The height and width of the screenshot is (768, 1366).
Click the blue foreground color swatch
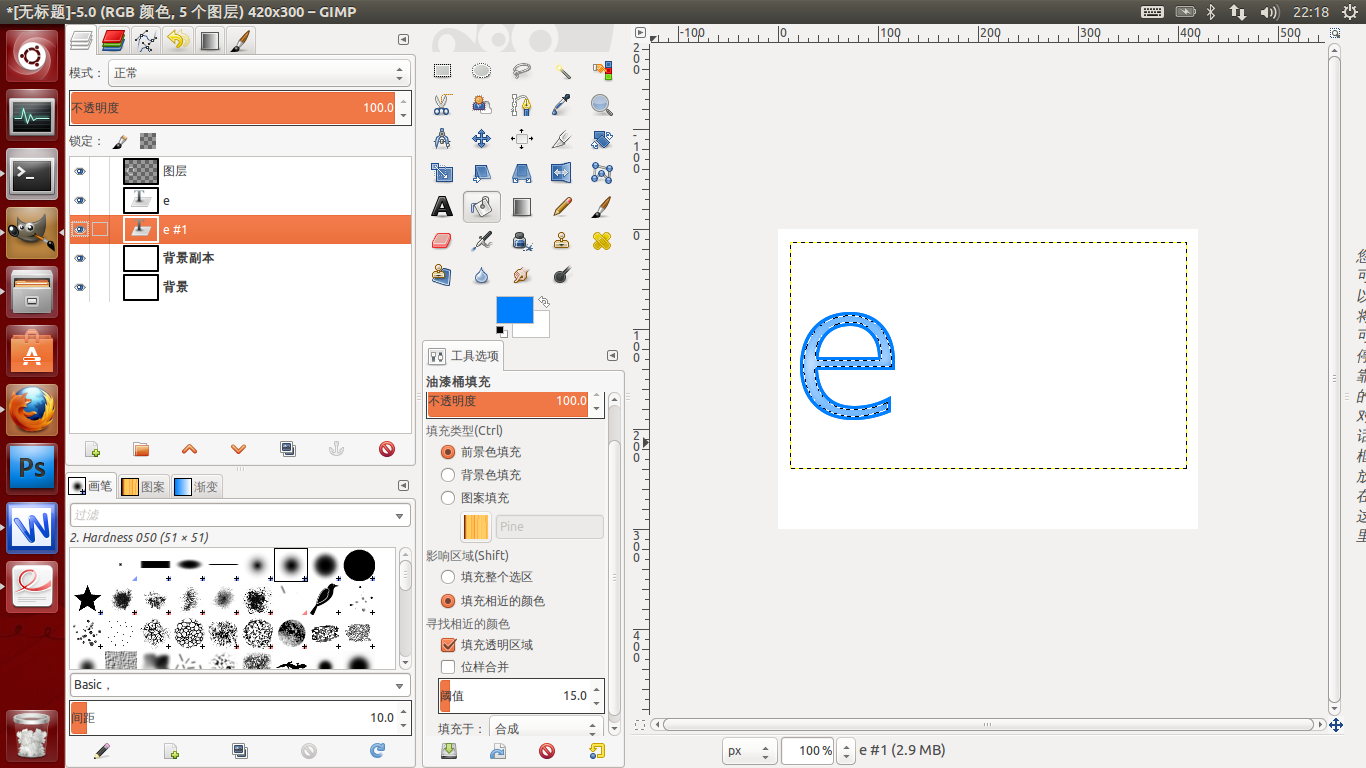(x=514, y=310)
